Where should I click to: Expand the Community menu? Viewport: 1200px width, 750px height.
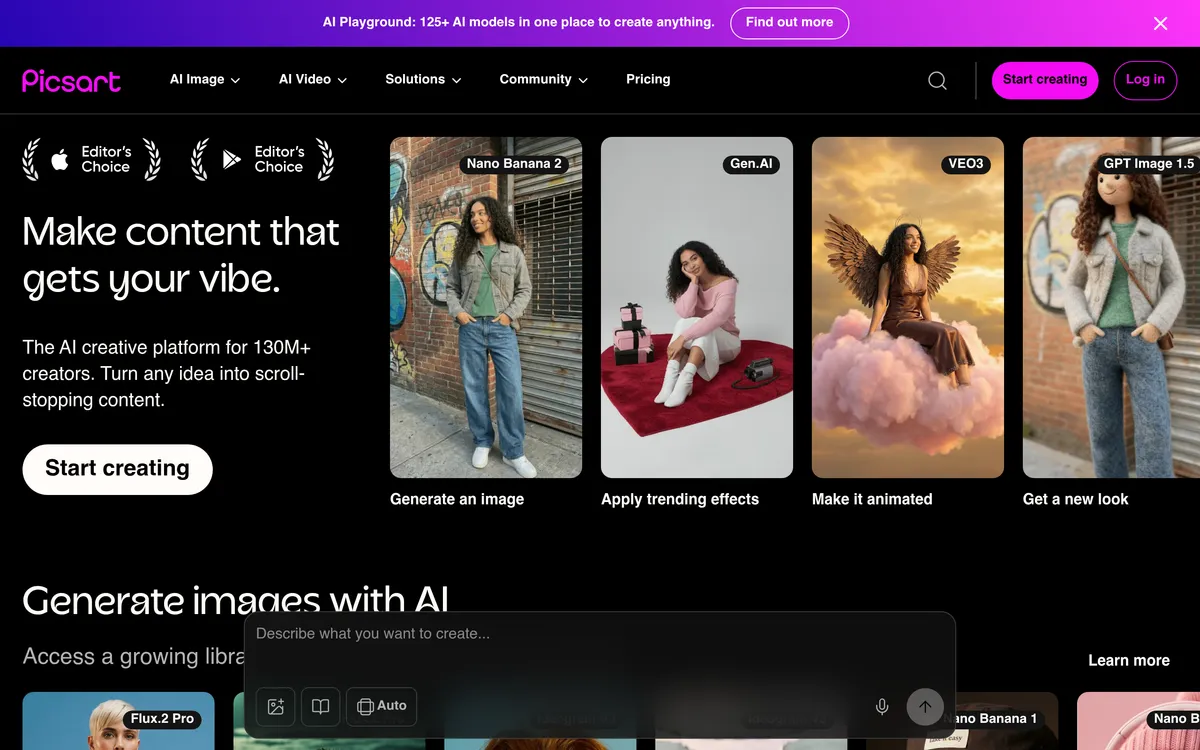click(x=543, y=80)
